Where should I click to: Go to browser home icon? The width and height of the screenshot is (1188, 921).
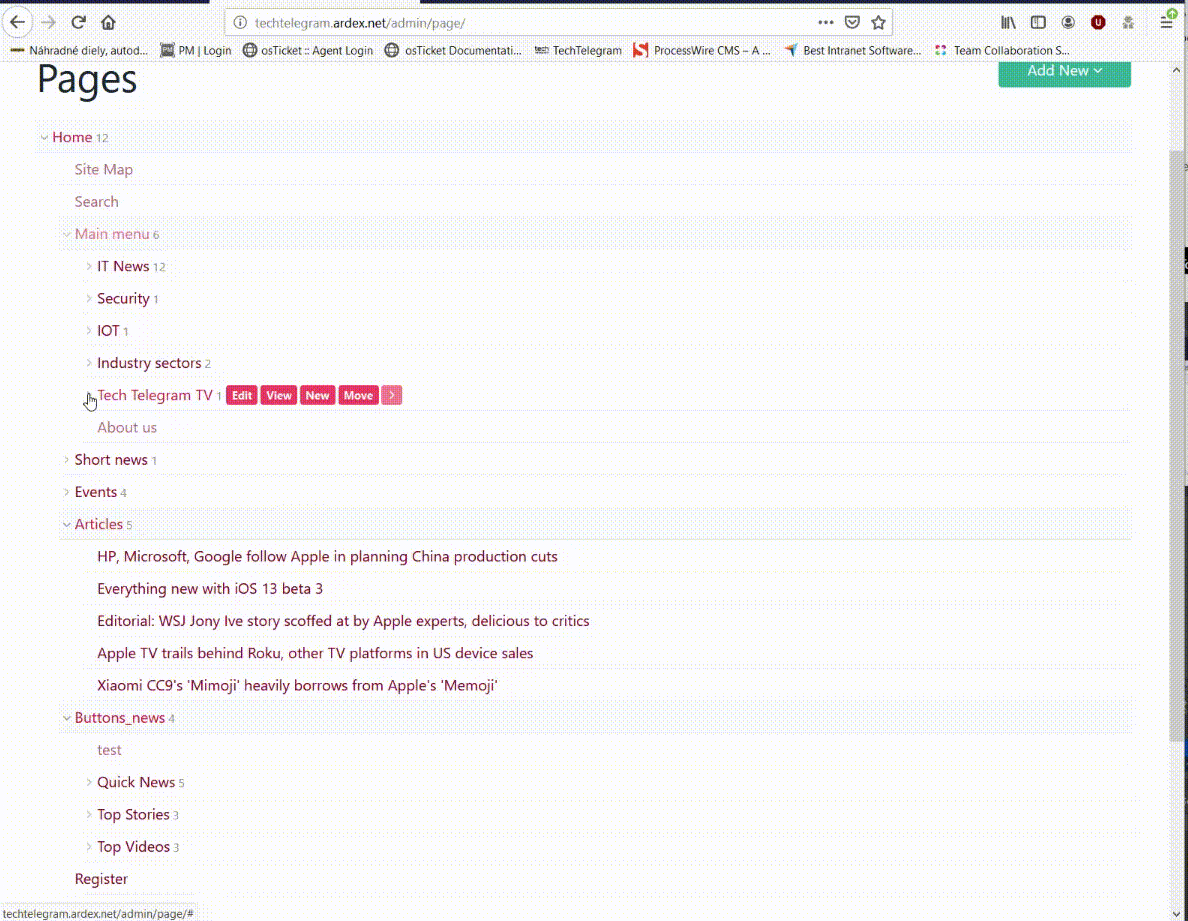[108, 23]
